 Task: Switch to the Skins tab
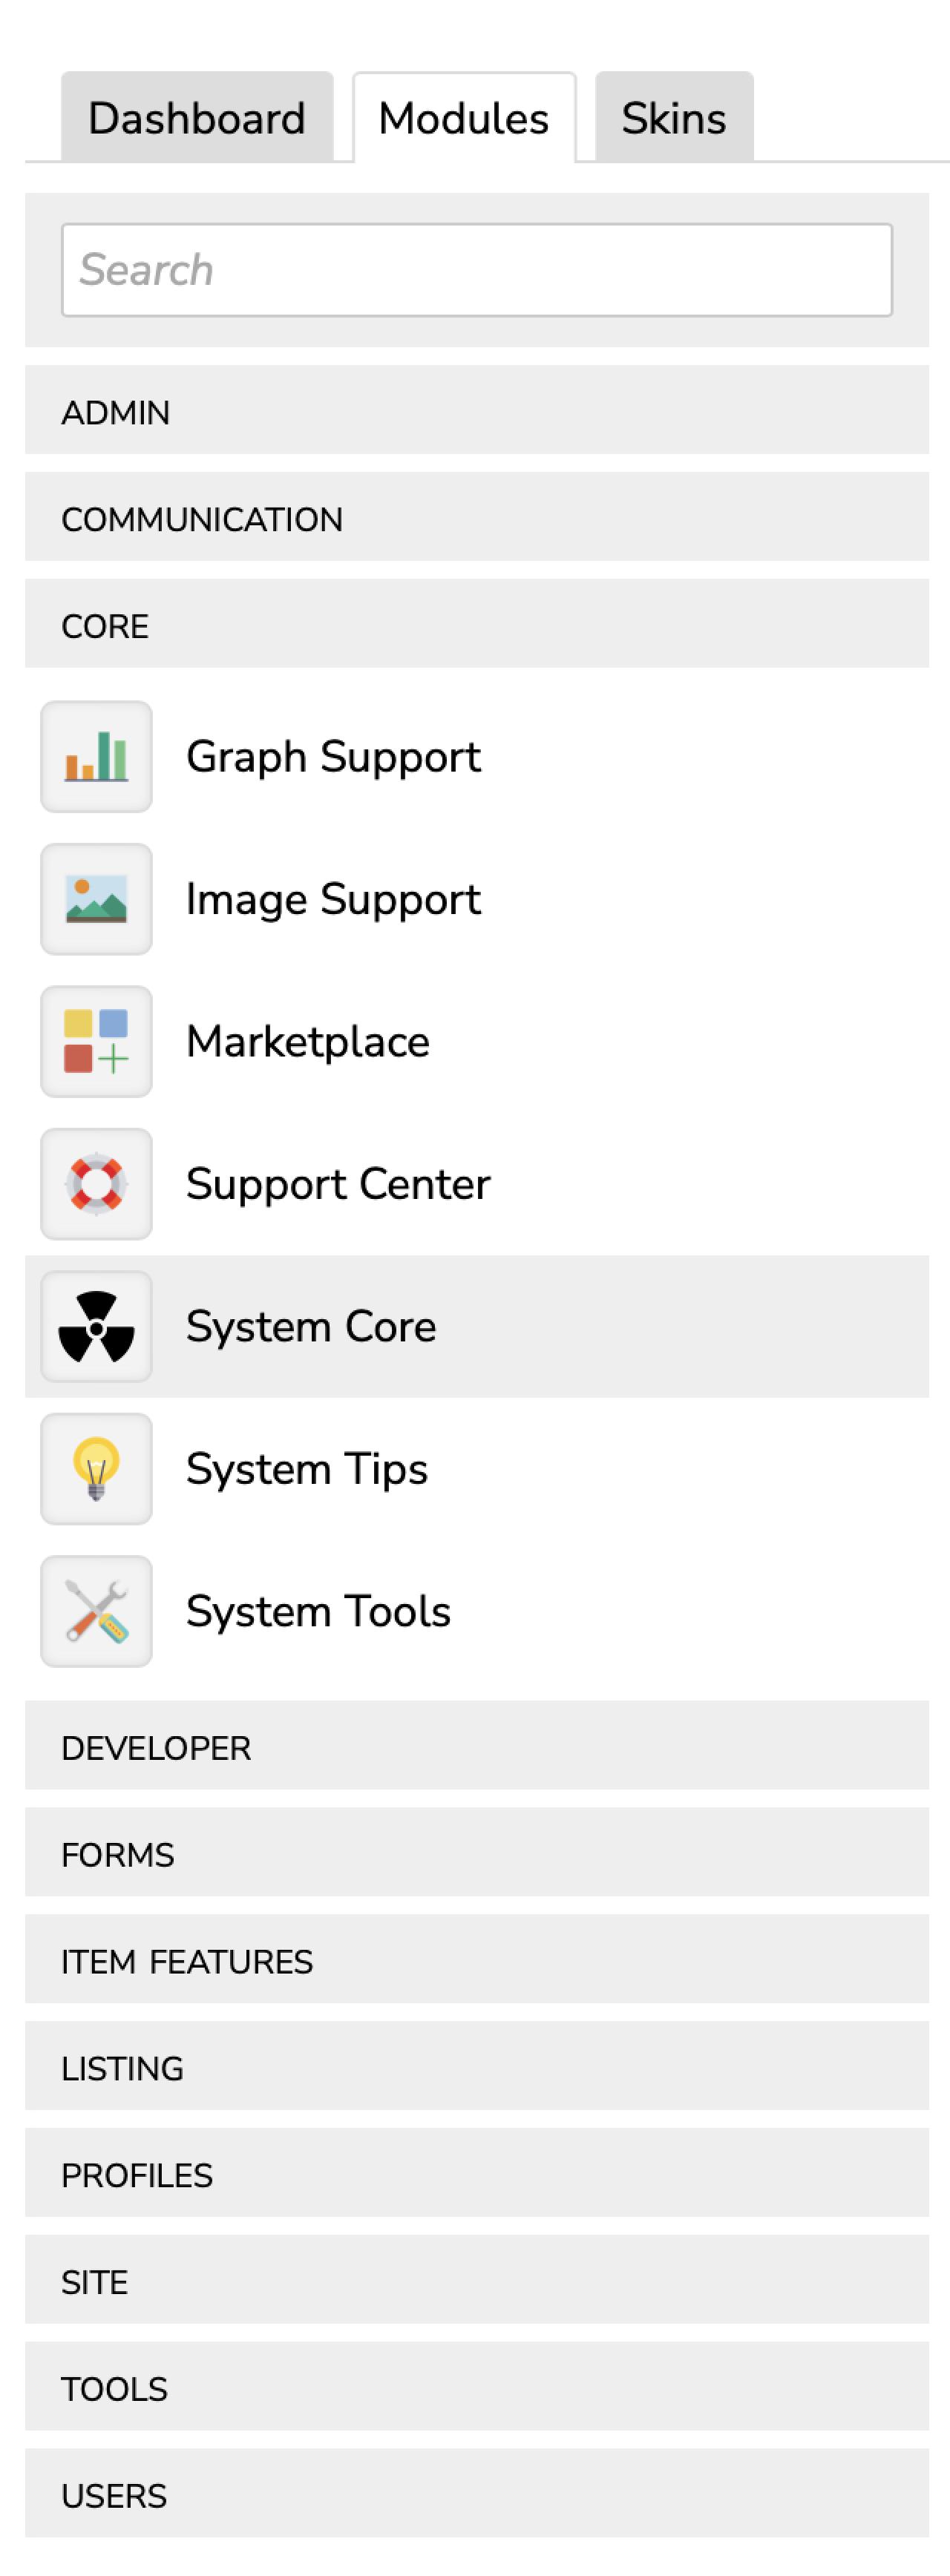pos(673,118)
